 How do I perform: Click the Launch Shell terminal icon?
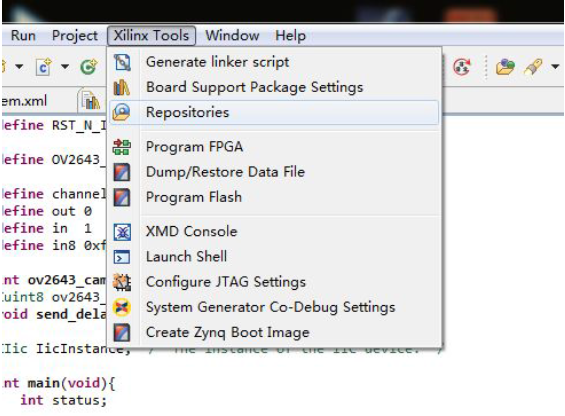click(x=122, y=257)
